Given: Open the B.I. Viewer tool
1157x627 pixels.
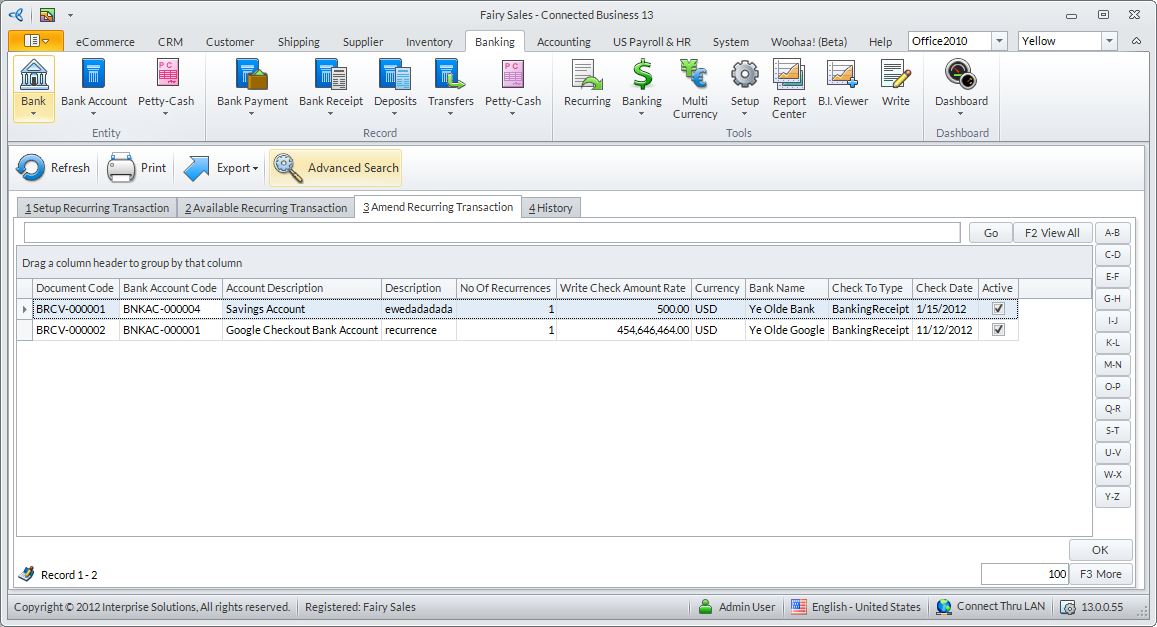Looking at the screenshot, I should (x=842, y=76).
